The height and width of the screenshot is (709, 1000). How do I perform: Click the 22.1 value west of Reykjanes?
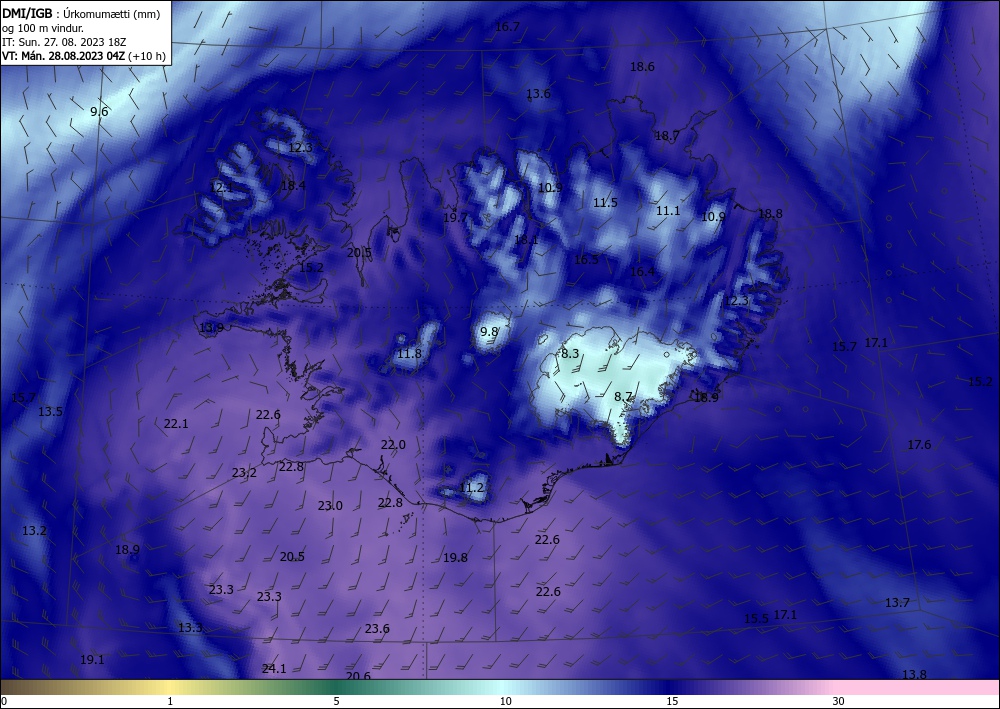pyautogui.click(x=176, y=423)
